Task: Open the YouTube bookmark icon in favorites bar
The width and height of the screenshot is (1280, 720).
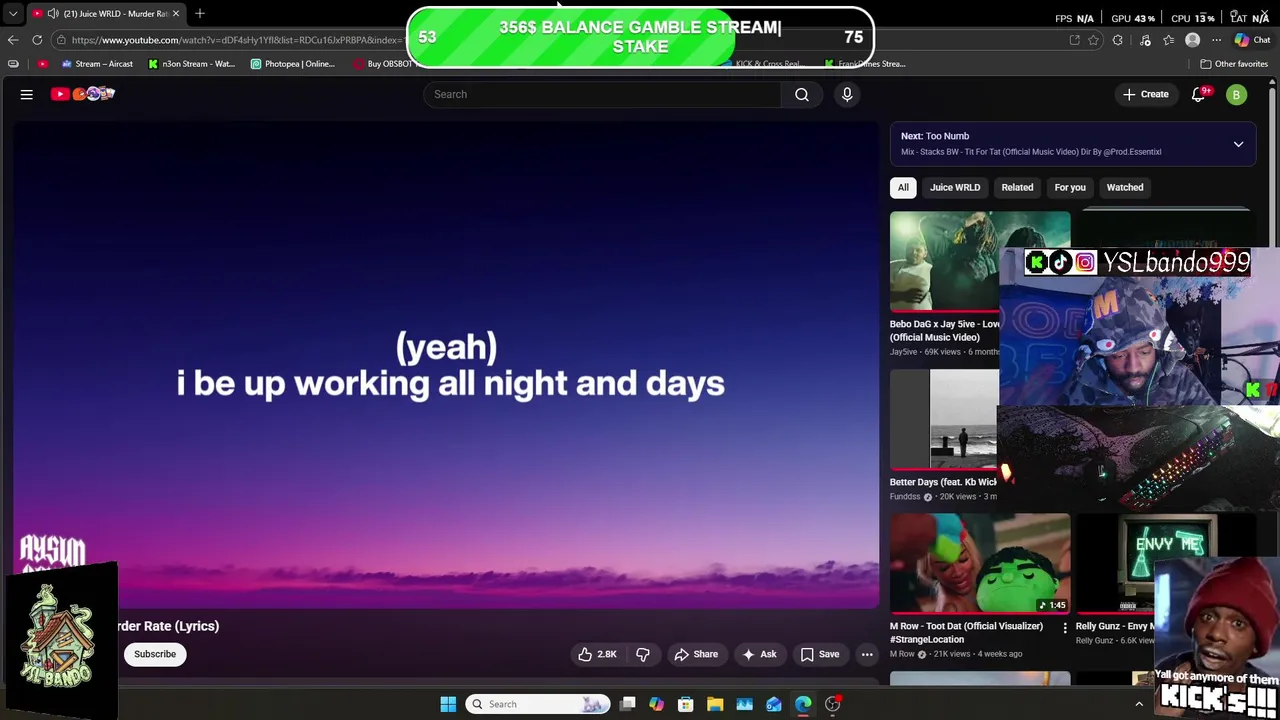Action: click(x=42, y=64)
